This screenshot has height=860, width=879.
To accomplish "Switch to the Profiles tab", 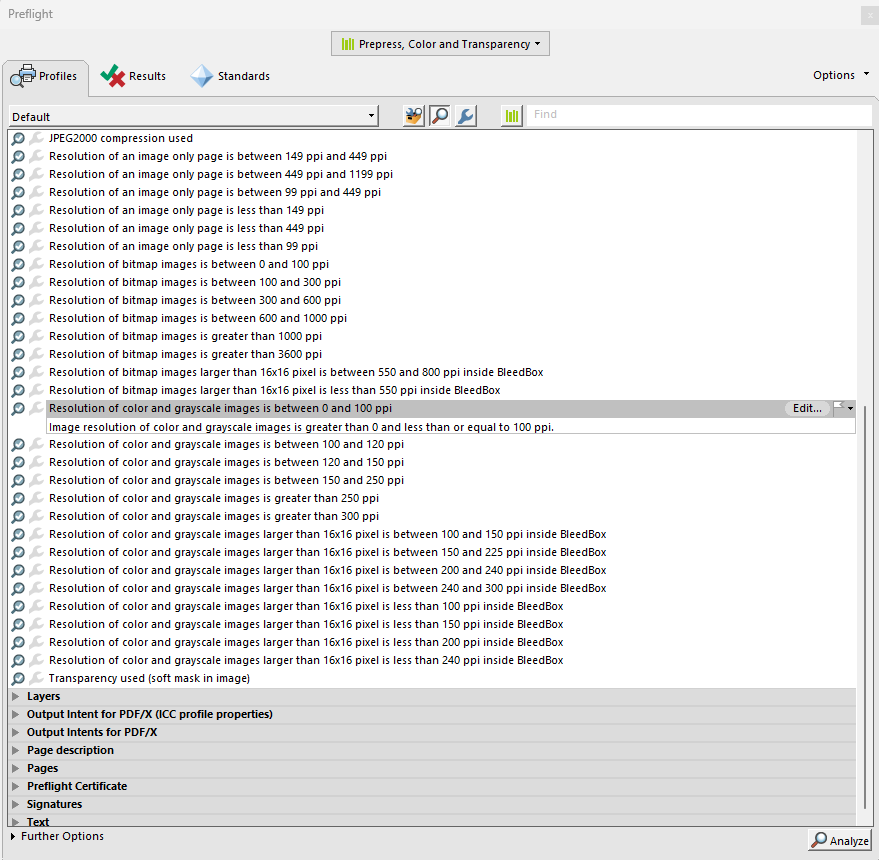I will tap(45, 76).
